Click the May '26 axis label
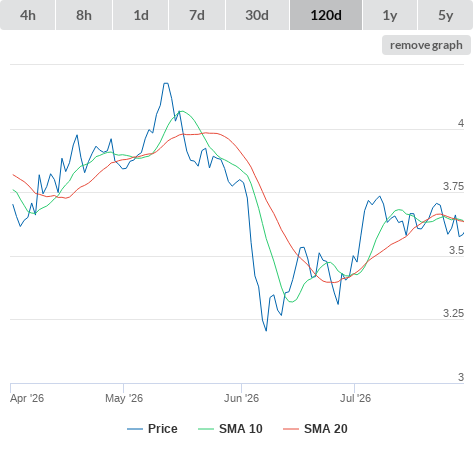This screenshot has width=474, height=455. 124,398
